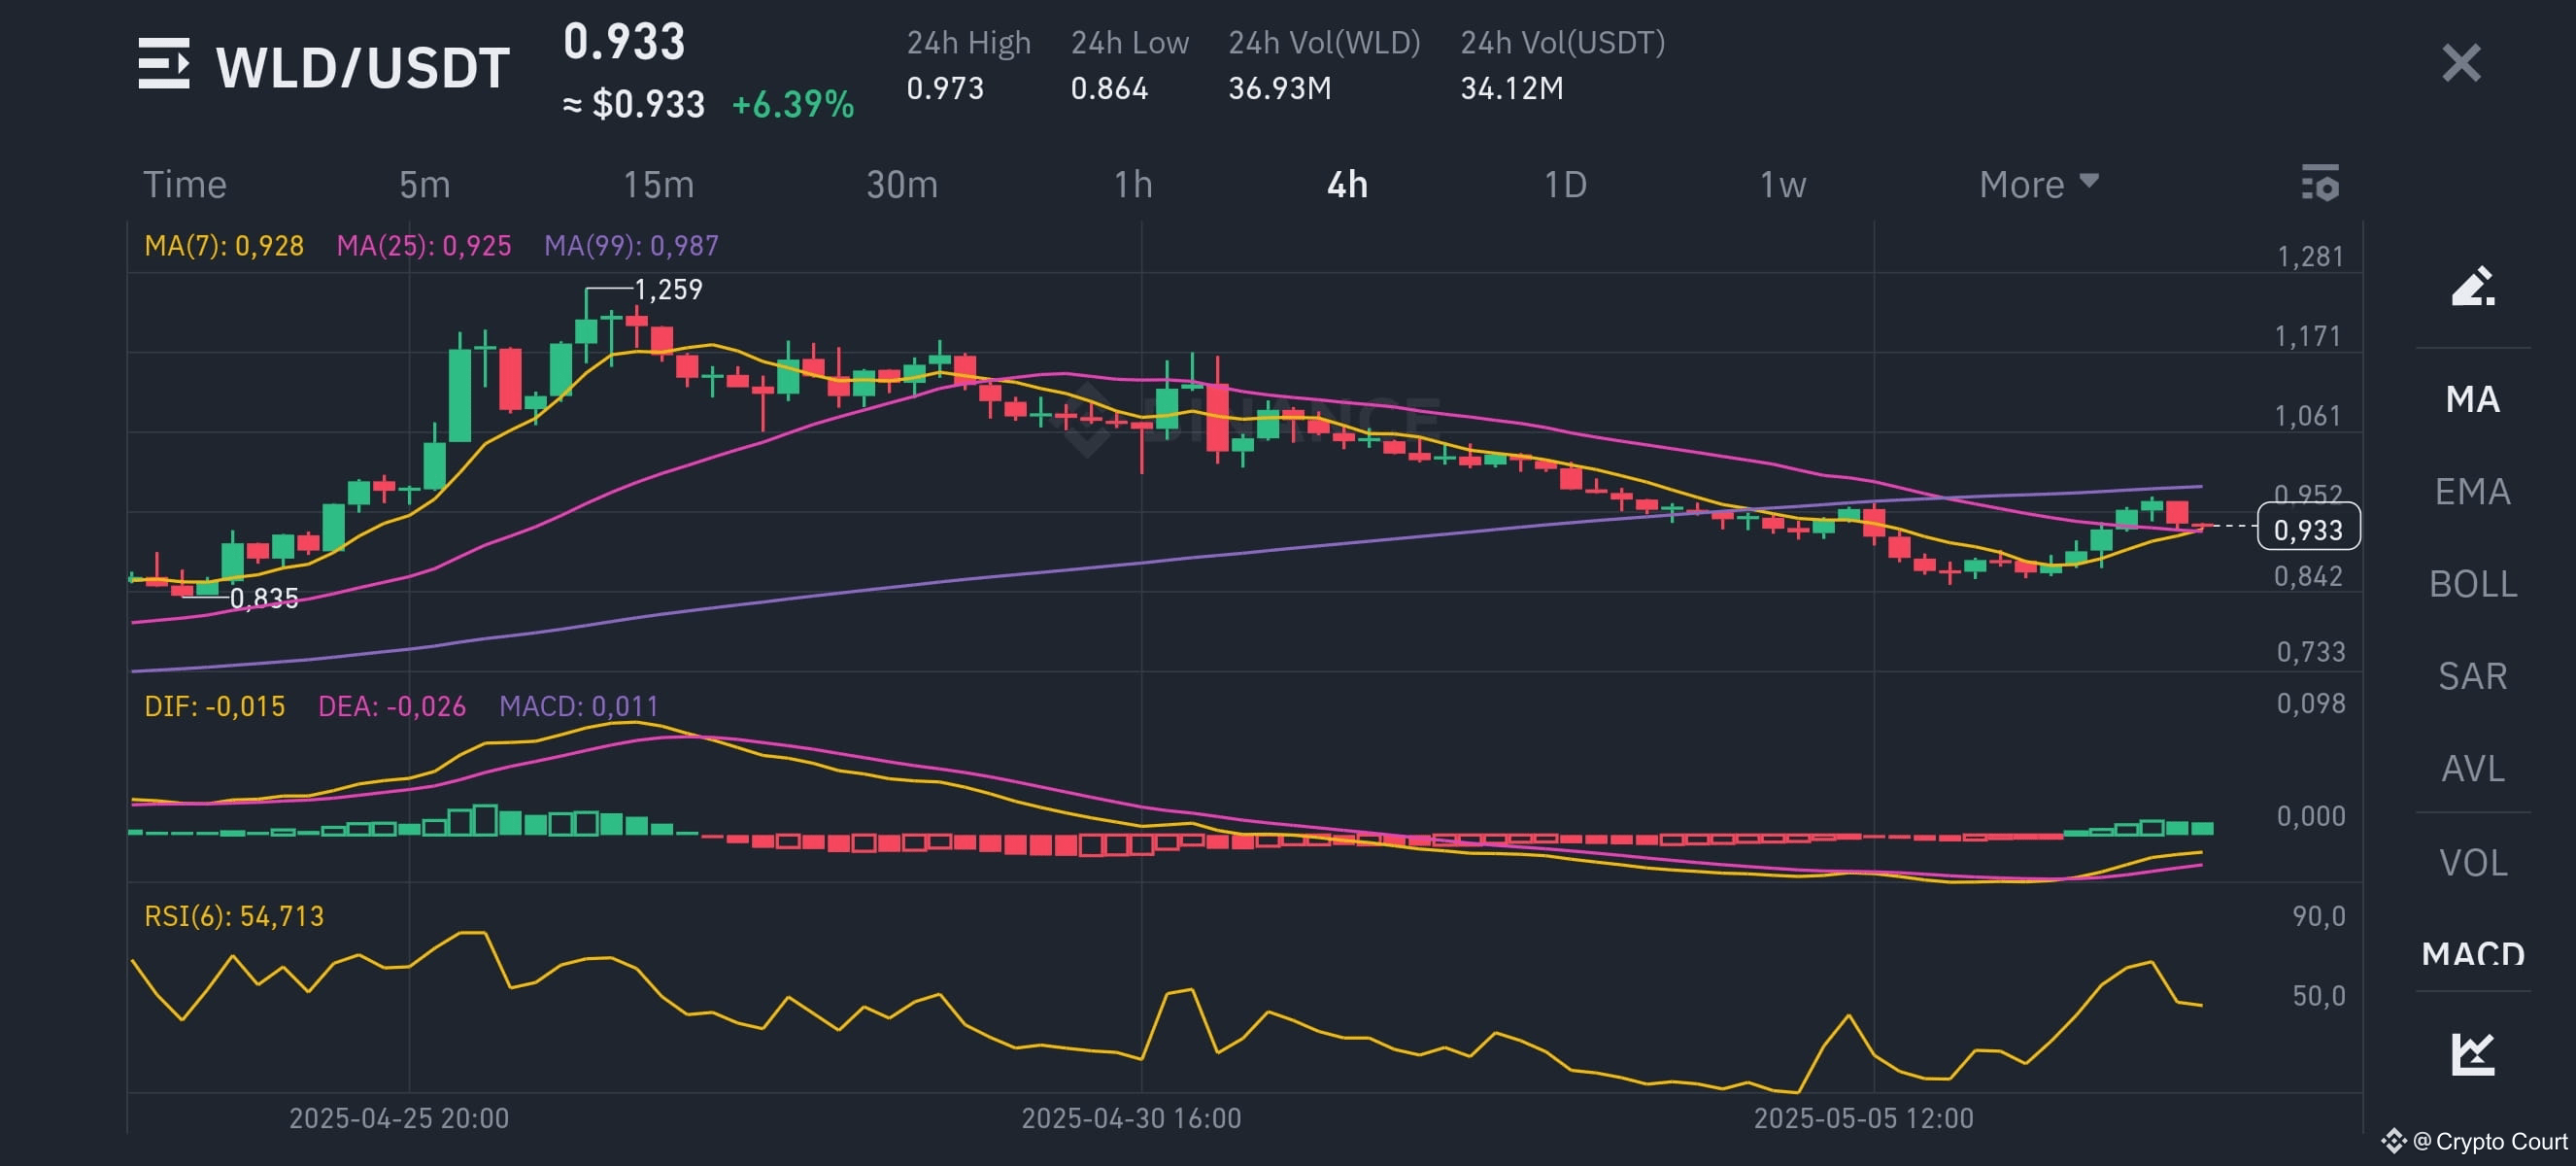2576x1166 pixels.
Task: Click the 24h High value 0.973
Action: click(945, 88)
